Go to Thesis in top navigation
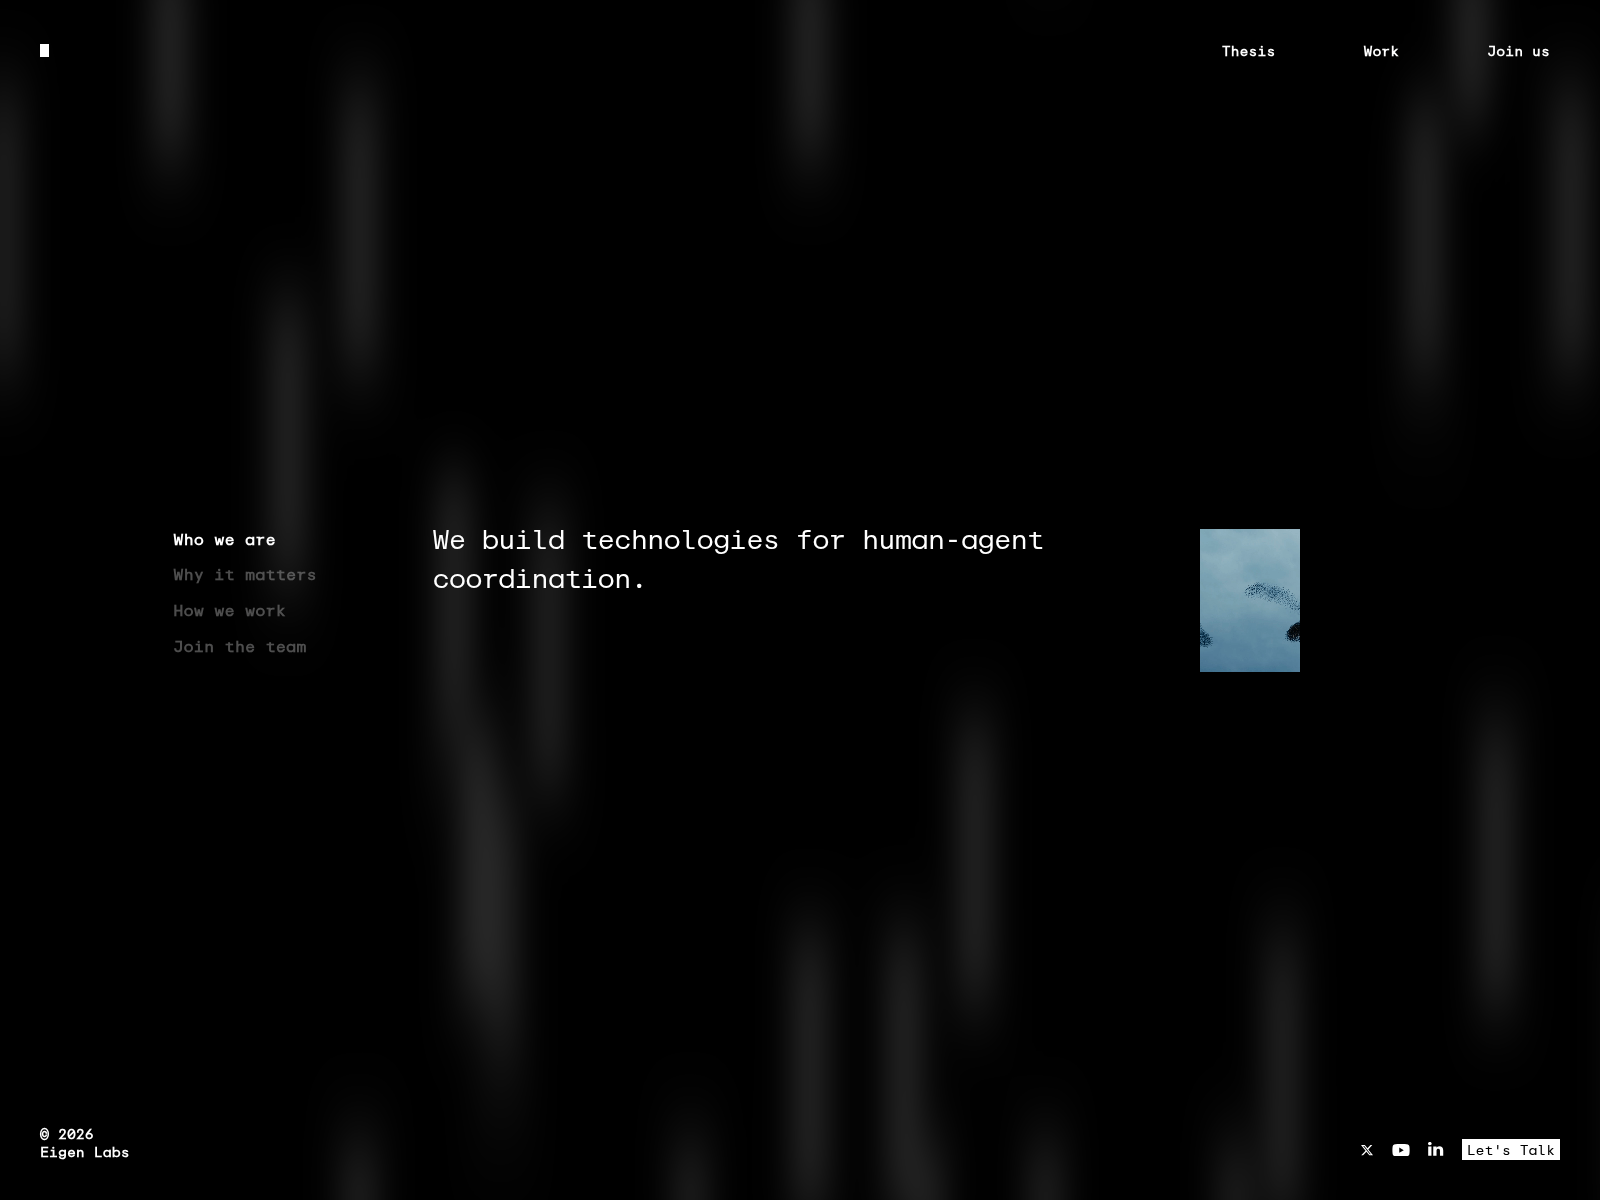The width and height of the screenshot is (1600, 1200). pos(1248,51)
